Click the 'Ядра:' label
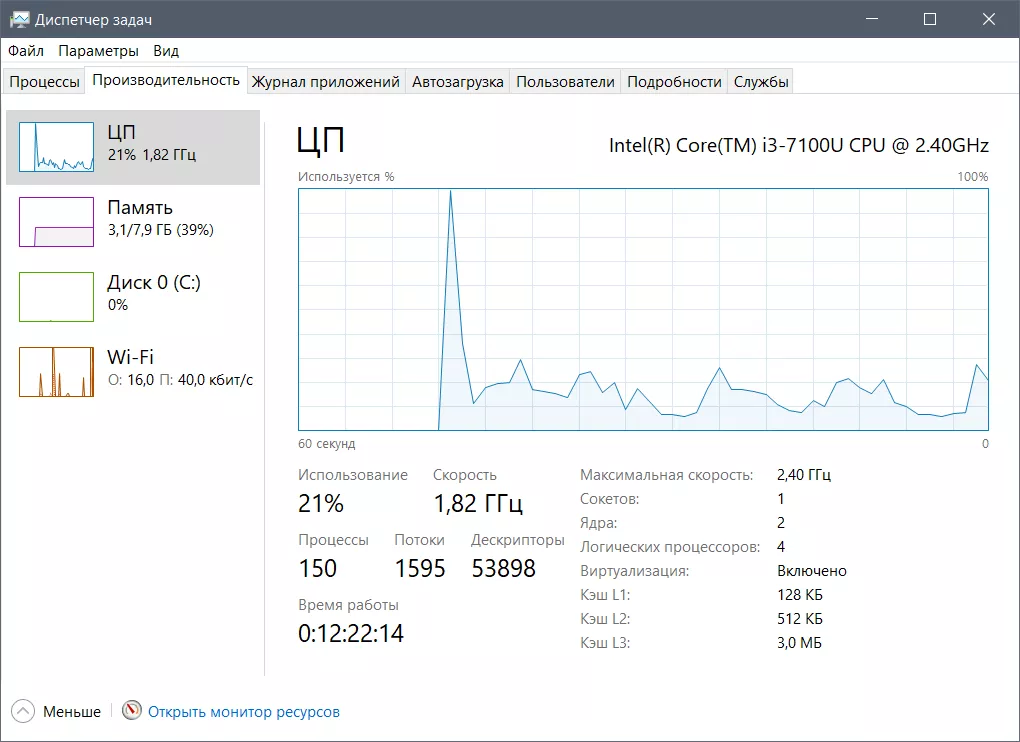This screenshot has height=742, width=1020. click(598, 523)
